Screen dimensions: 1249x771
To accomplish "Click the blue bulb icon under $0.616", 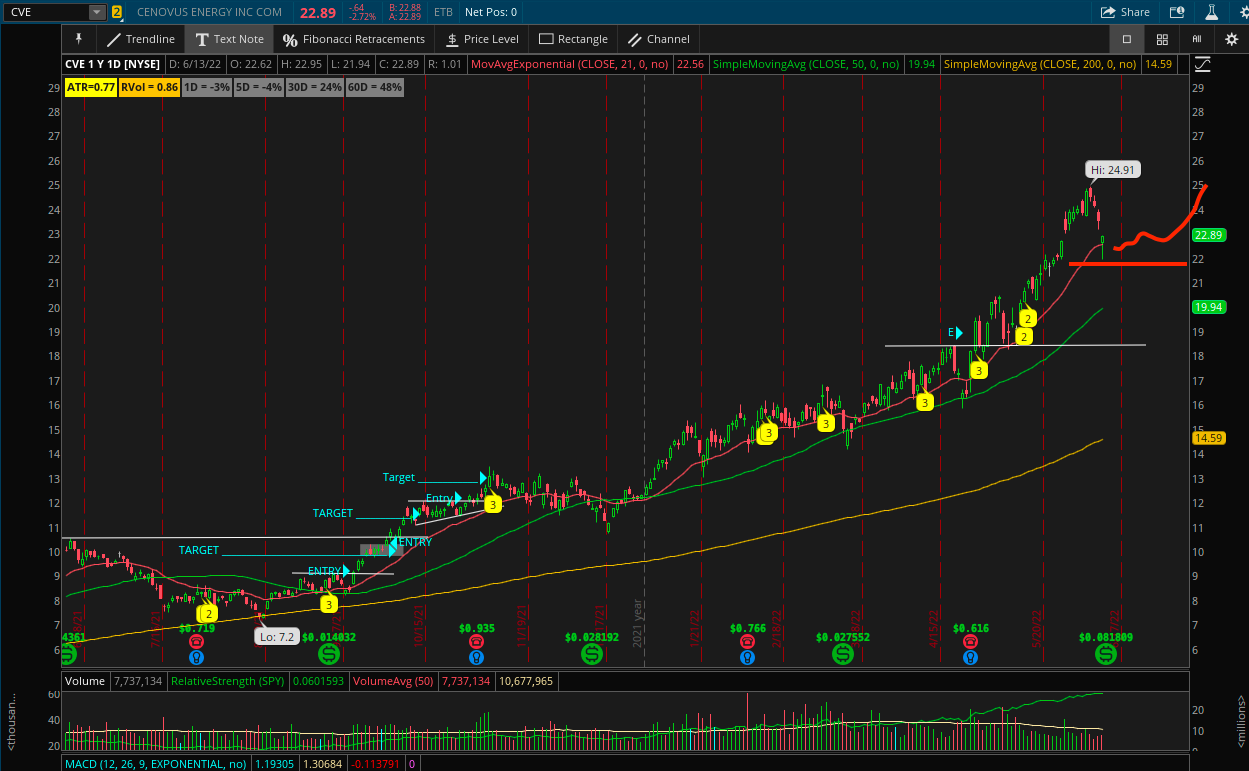I will [970, 658].
